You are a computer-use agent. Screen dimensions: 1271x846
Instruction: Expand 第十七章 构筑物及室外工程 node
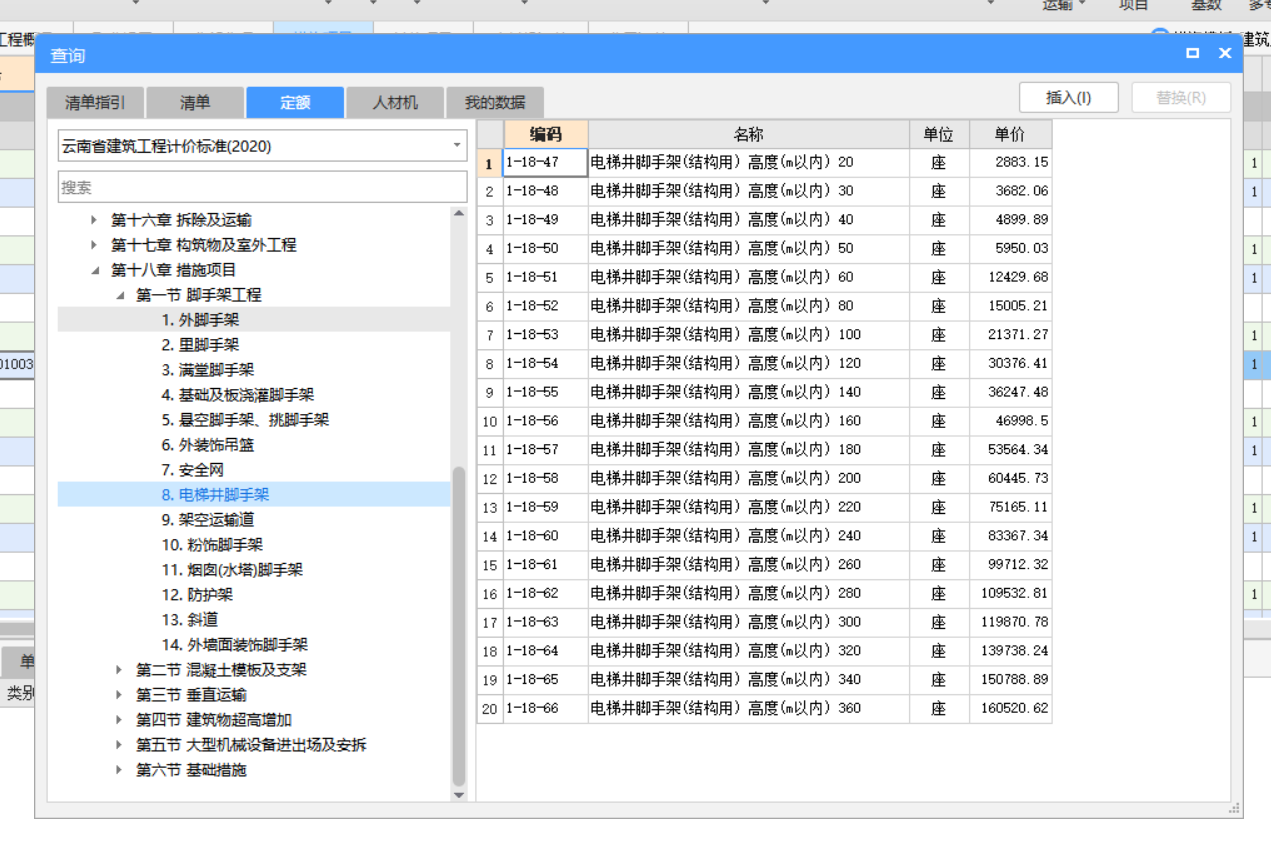pos(94,245)
